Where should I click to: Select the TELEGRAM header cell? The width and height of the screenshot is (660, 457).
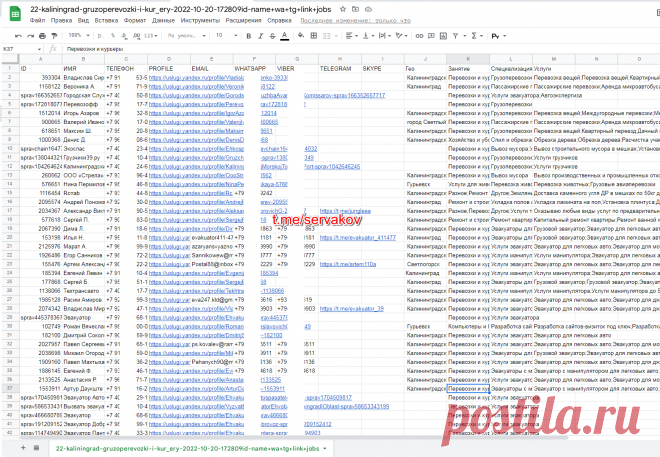[x=340, y=68]
